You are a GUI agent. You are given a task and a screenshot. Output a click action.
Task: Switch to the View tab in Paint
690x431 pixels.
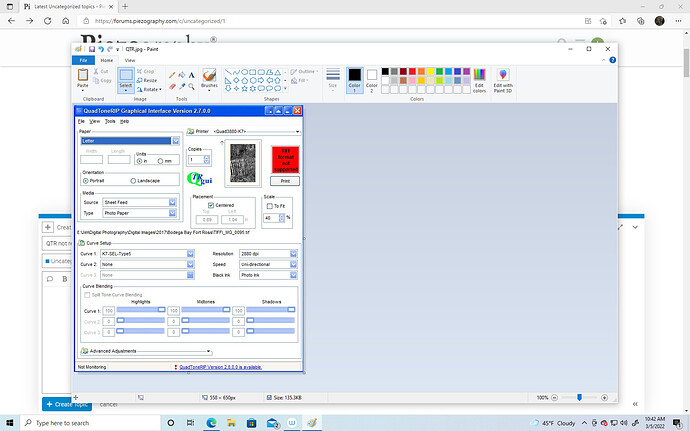click(130, 60)
